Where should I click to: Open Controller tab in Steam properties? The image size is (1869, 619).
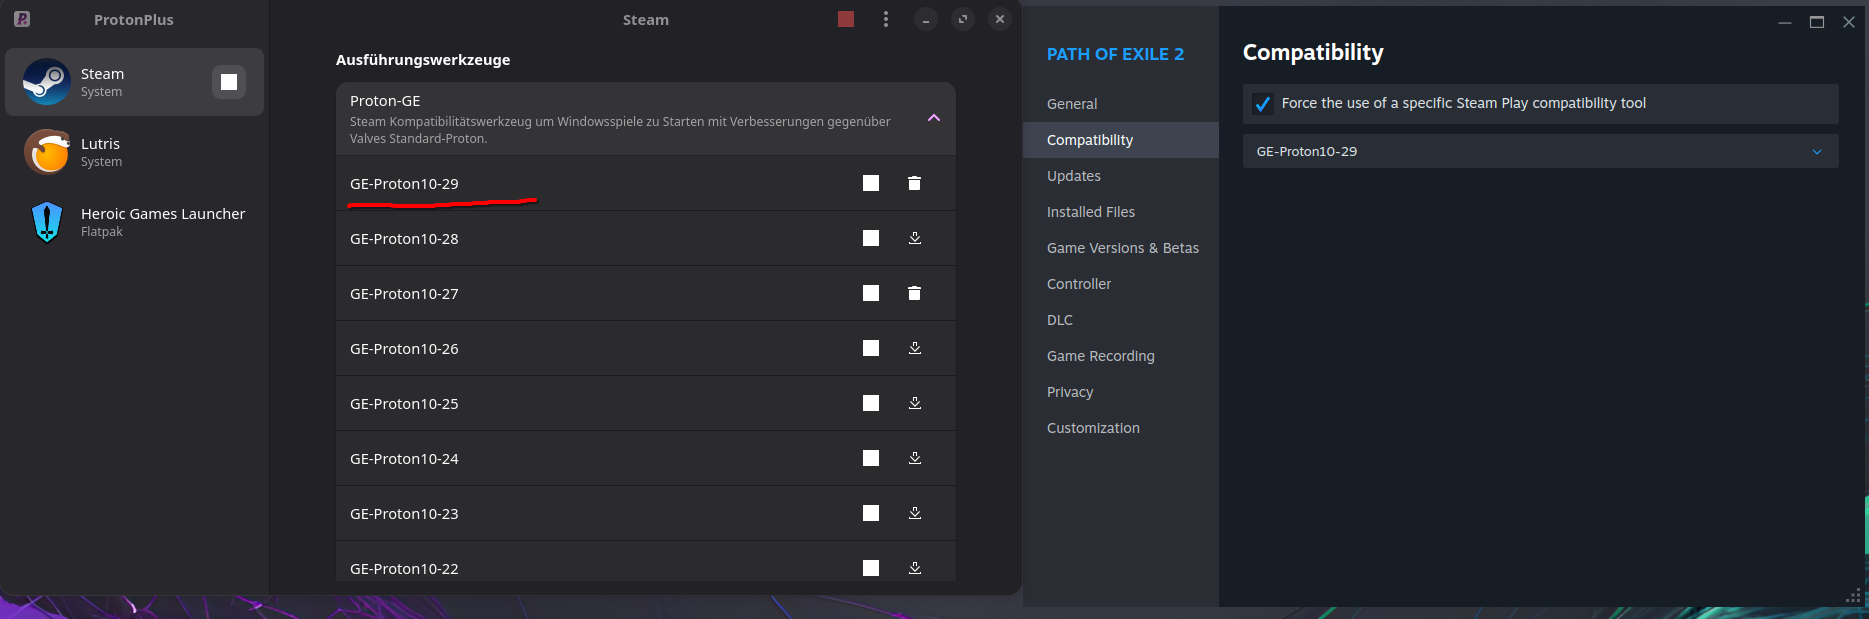tap(1079, 284)
